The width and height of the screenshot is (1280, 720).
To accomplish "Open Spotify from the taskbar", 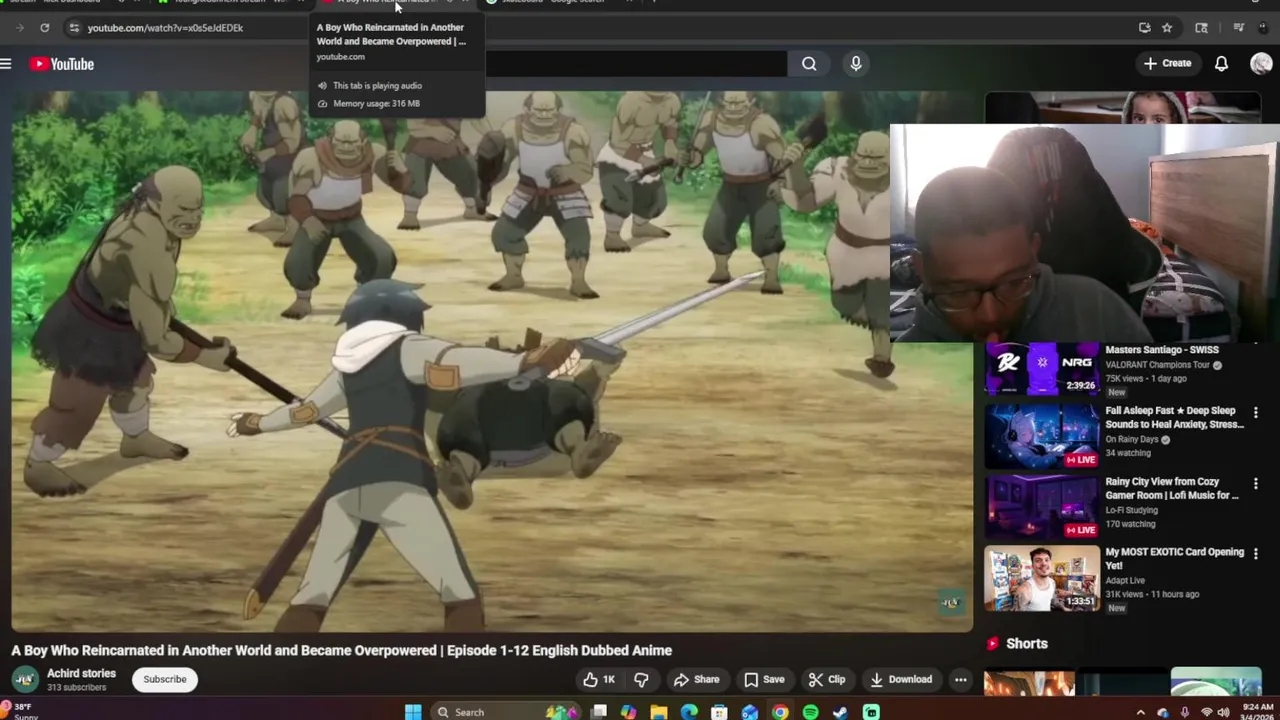I will (x=810, y=712).
